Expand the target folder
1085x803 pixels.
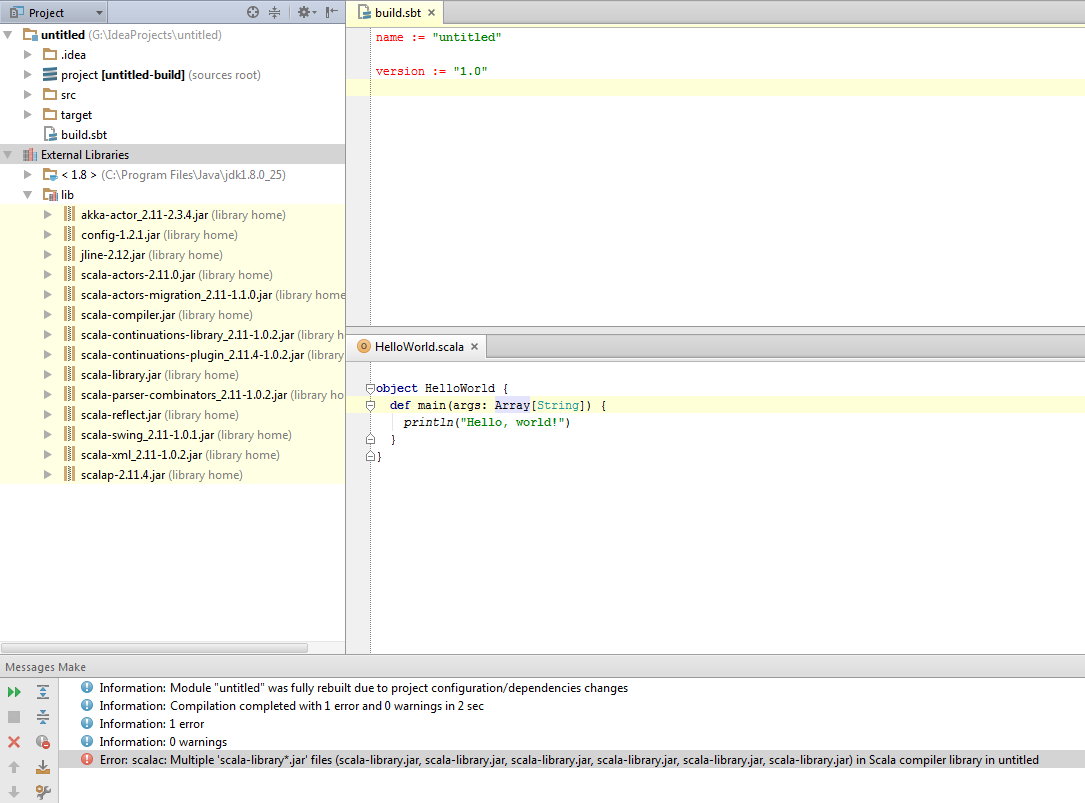coord(28,115)
